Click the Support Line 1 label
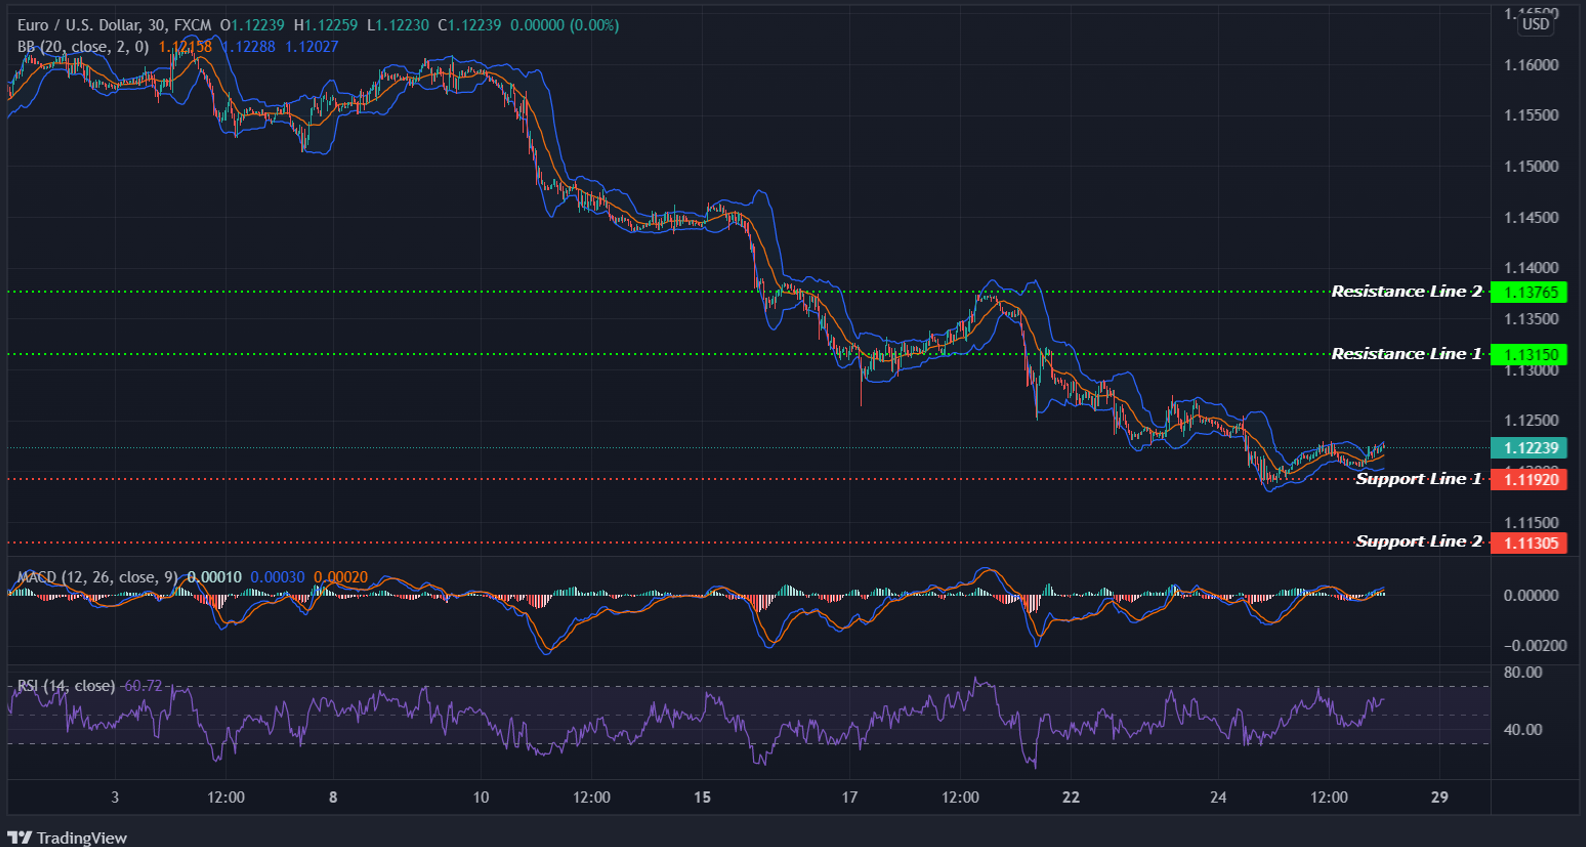 (x=1418, y=479)
